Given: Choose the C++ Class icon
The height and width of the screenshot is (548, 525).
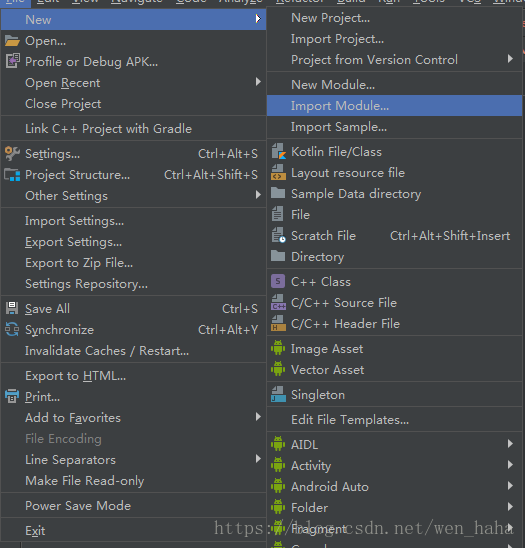Looking at the screenshot, I should pyautogui.click(x=278, y=281).
